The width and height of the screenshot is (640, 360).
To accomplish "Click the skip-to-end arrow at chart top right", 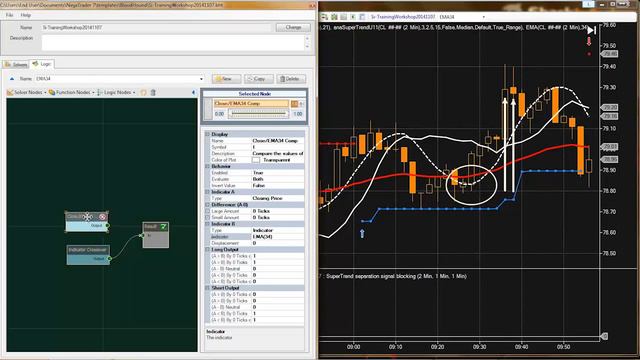I will tap(591, 30).
